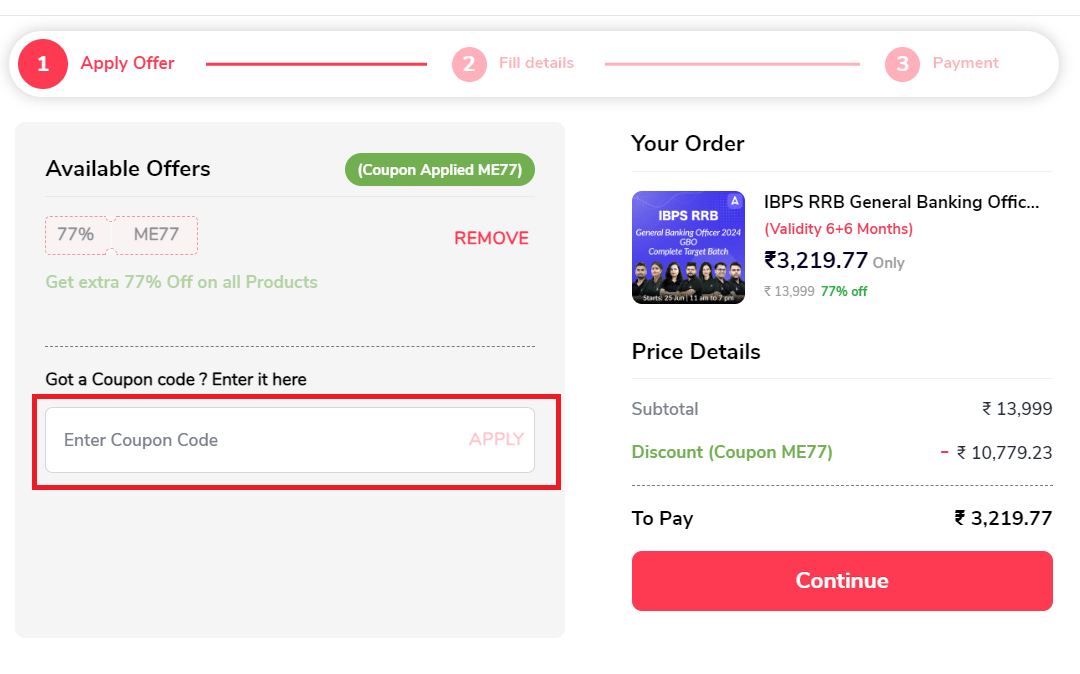Click the step 2 circle icon

(469, 64)
